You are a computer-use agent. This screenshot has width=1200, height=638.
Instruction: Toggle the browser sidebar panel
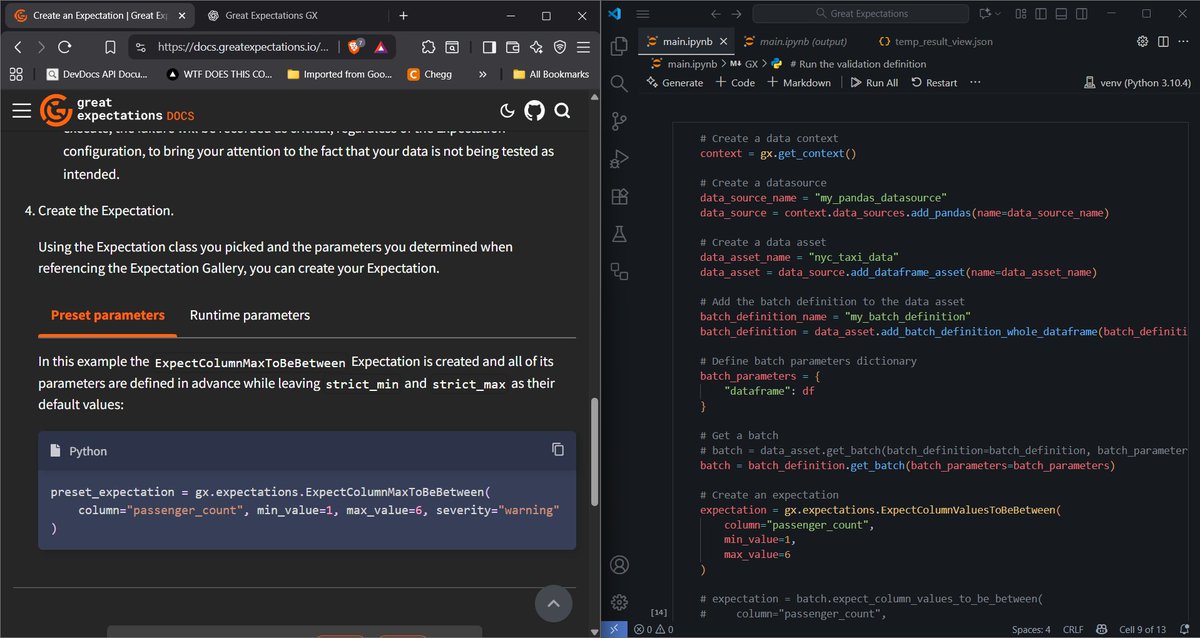pos(489,47)
